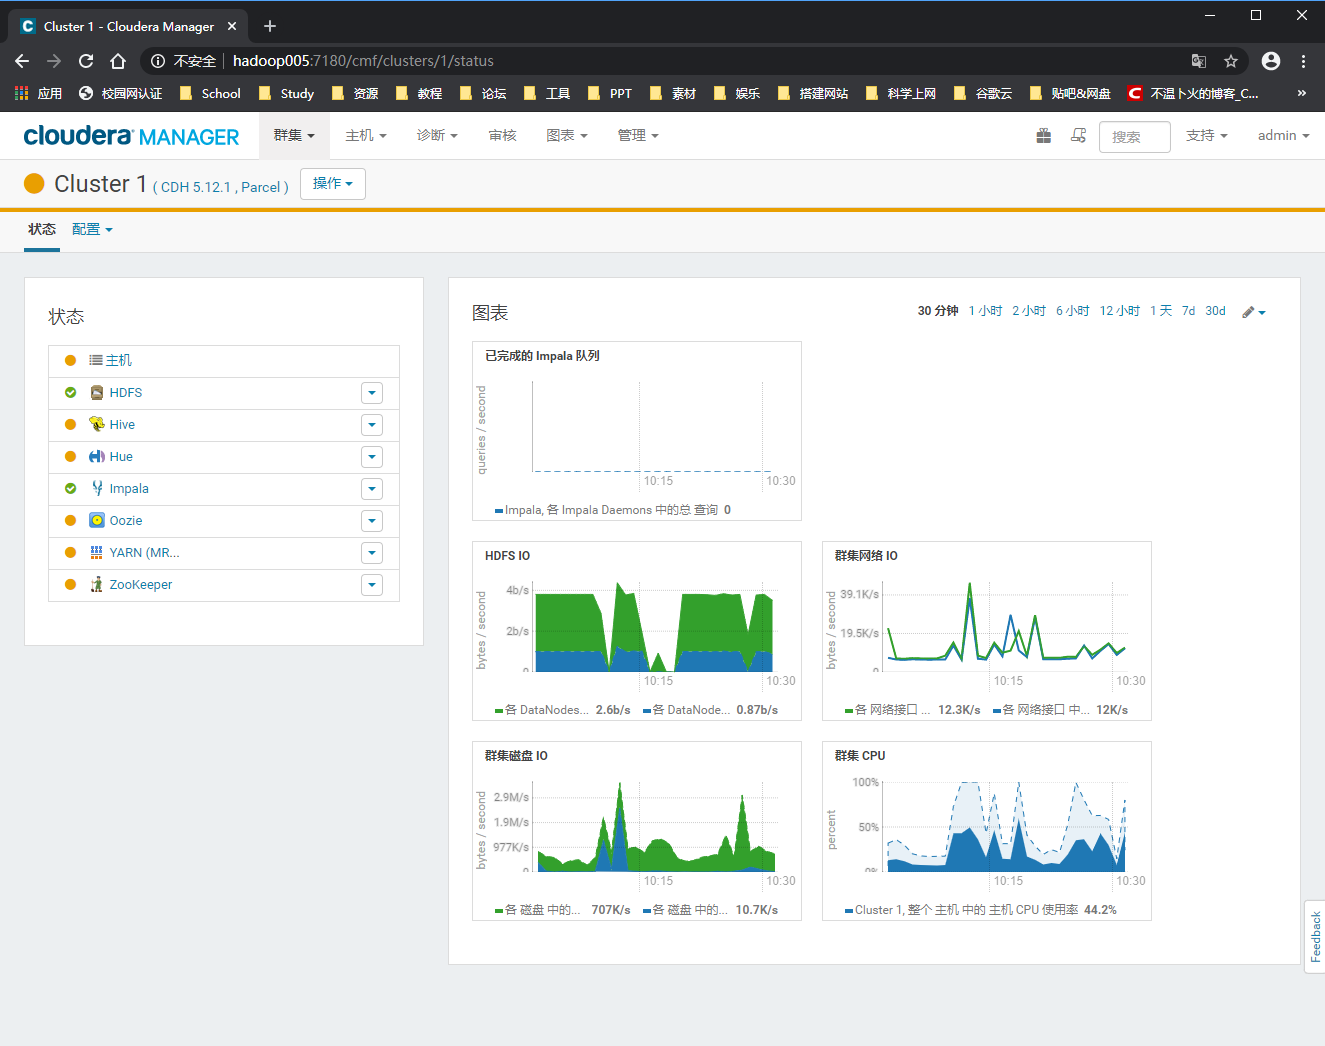Viewport: 1325px width, 1046px height.
Task: Click the 搜索 search input field
Action: pyautogui.click(x=1134, y=137)
